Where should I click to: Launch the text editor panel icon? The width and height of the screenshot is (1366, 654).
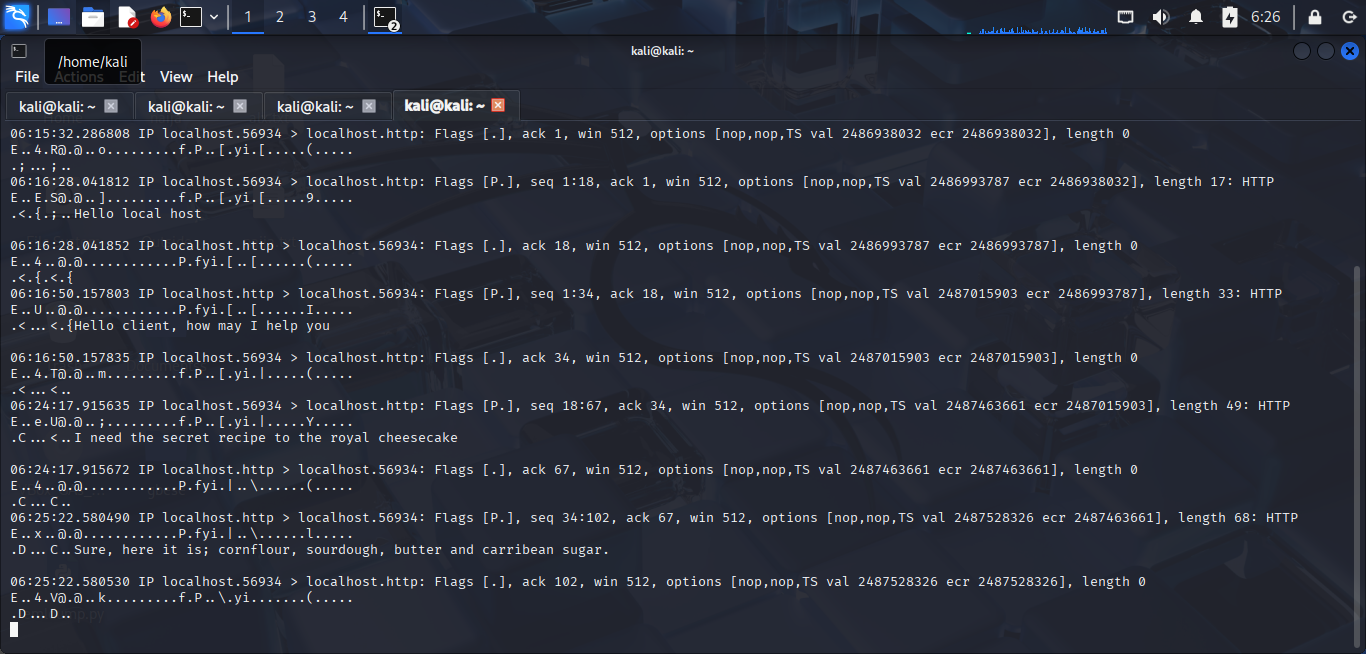pos(127,17)
